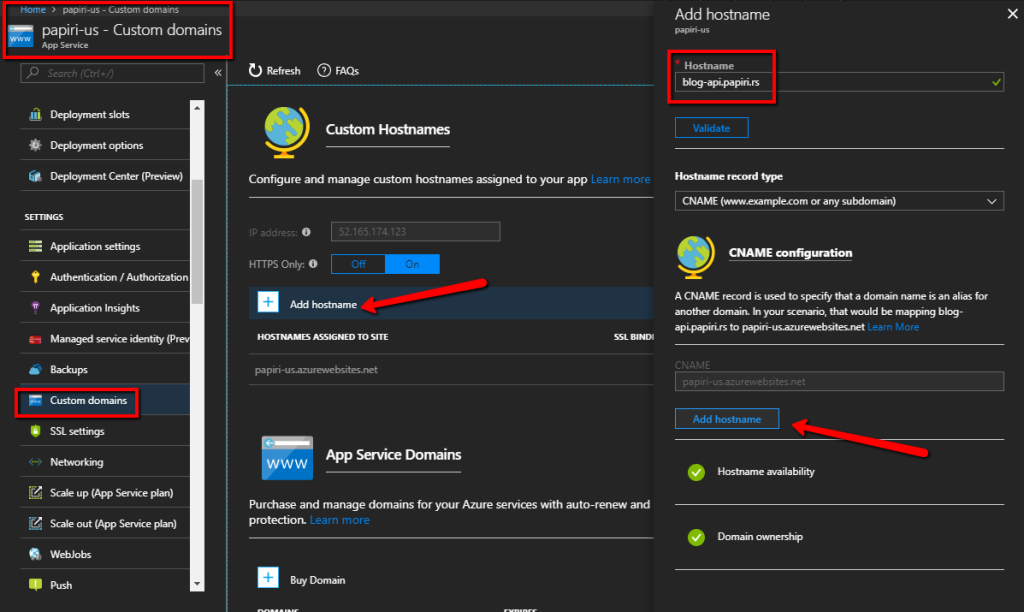Click the info icon next to IP address
This screenshot has height=612, width=1024.
pos(306,232)
